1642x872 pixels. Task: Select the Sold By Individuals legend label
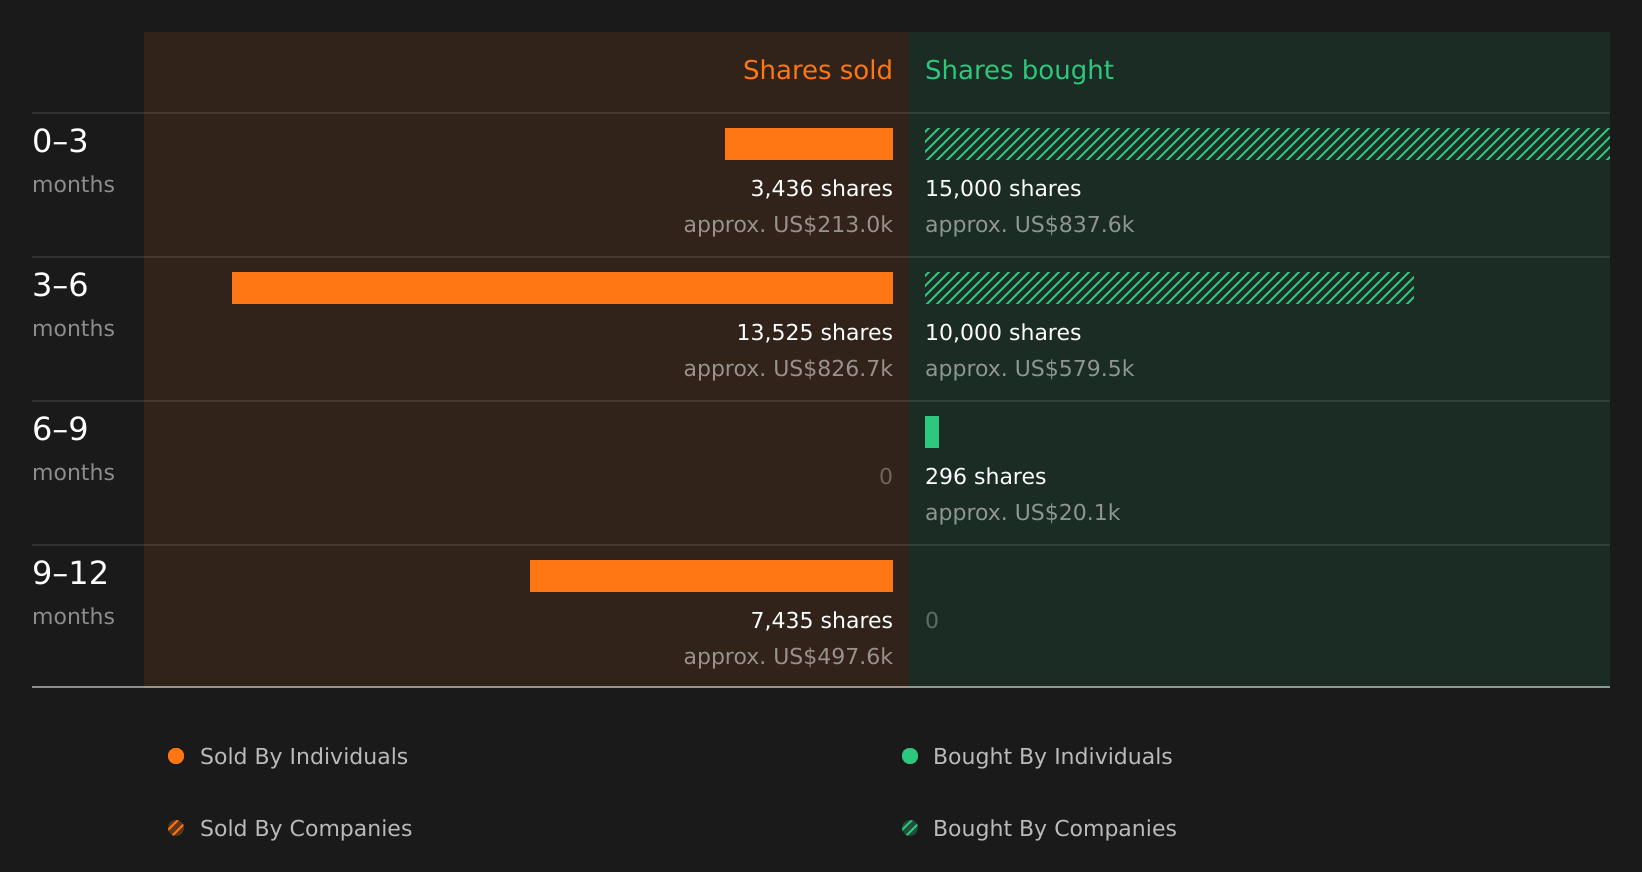[304, 757]
